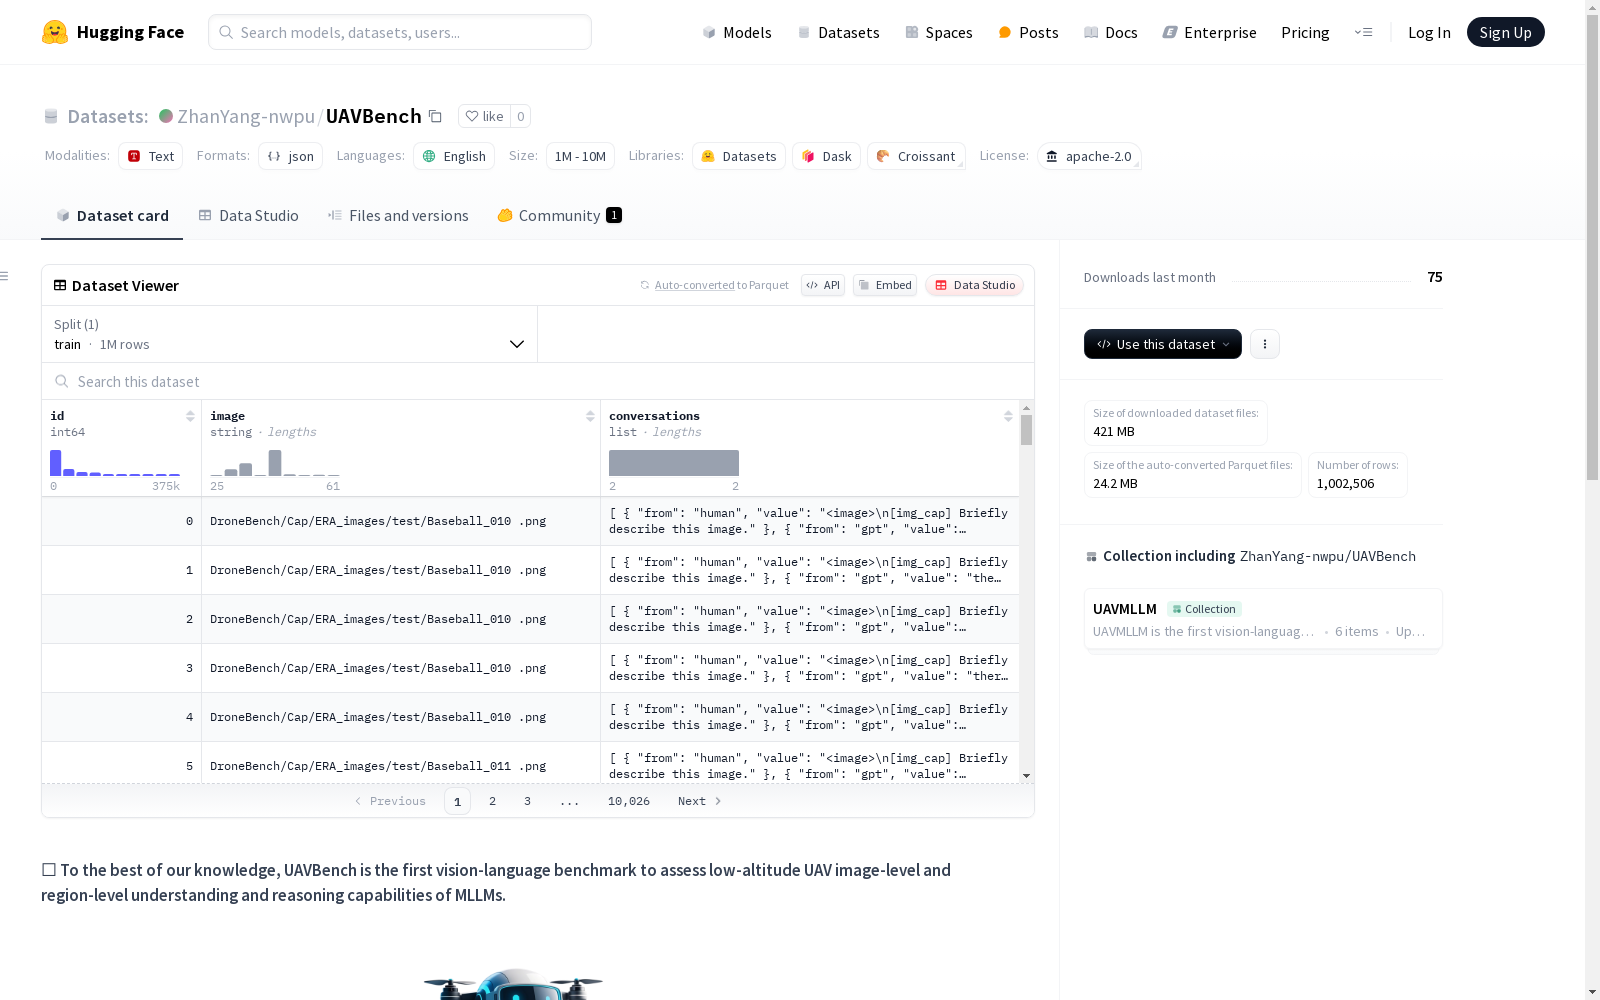Select the Datasets library tag

tap(739, 156)
